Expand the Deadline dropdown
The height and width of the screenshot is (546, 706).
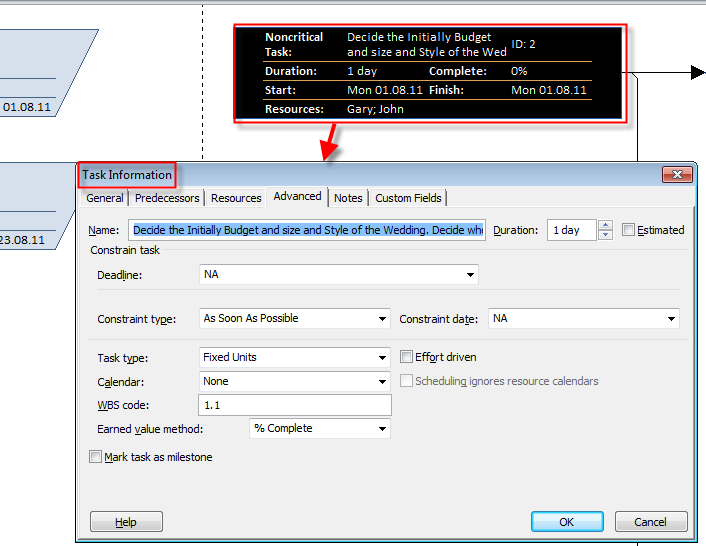tap(470, 274)
